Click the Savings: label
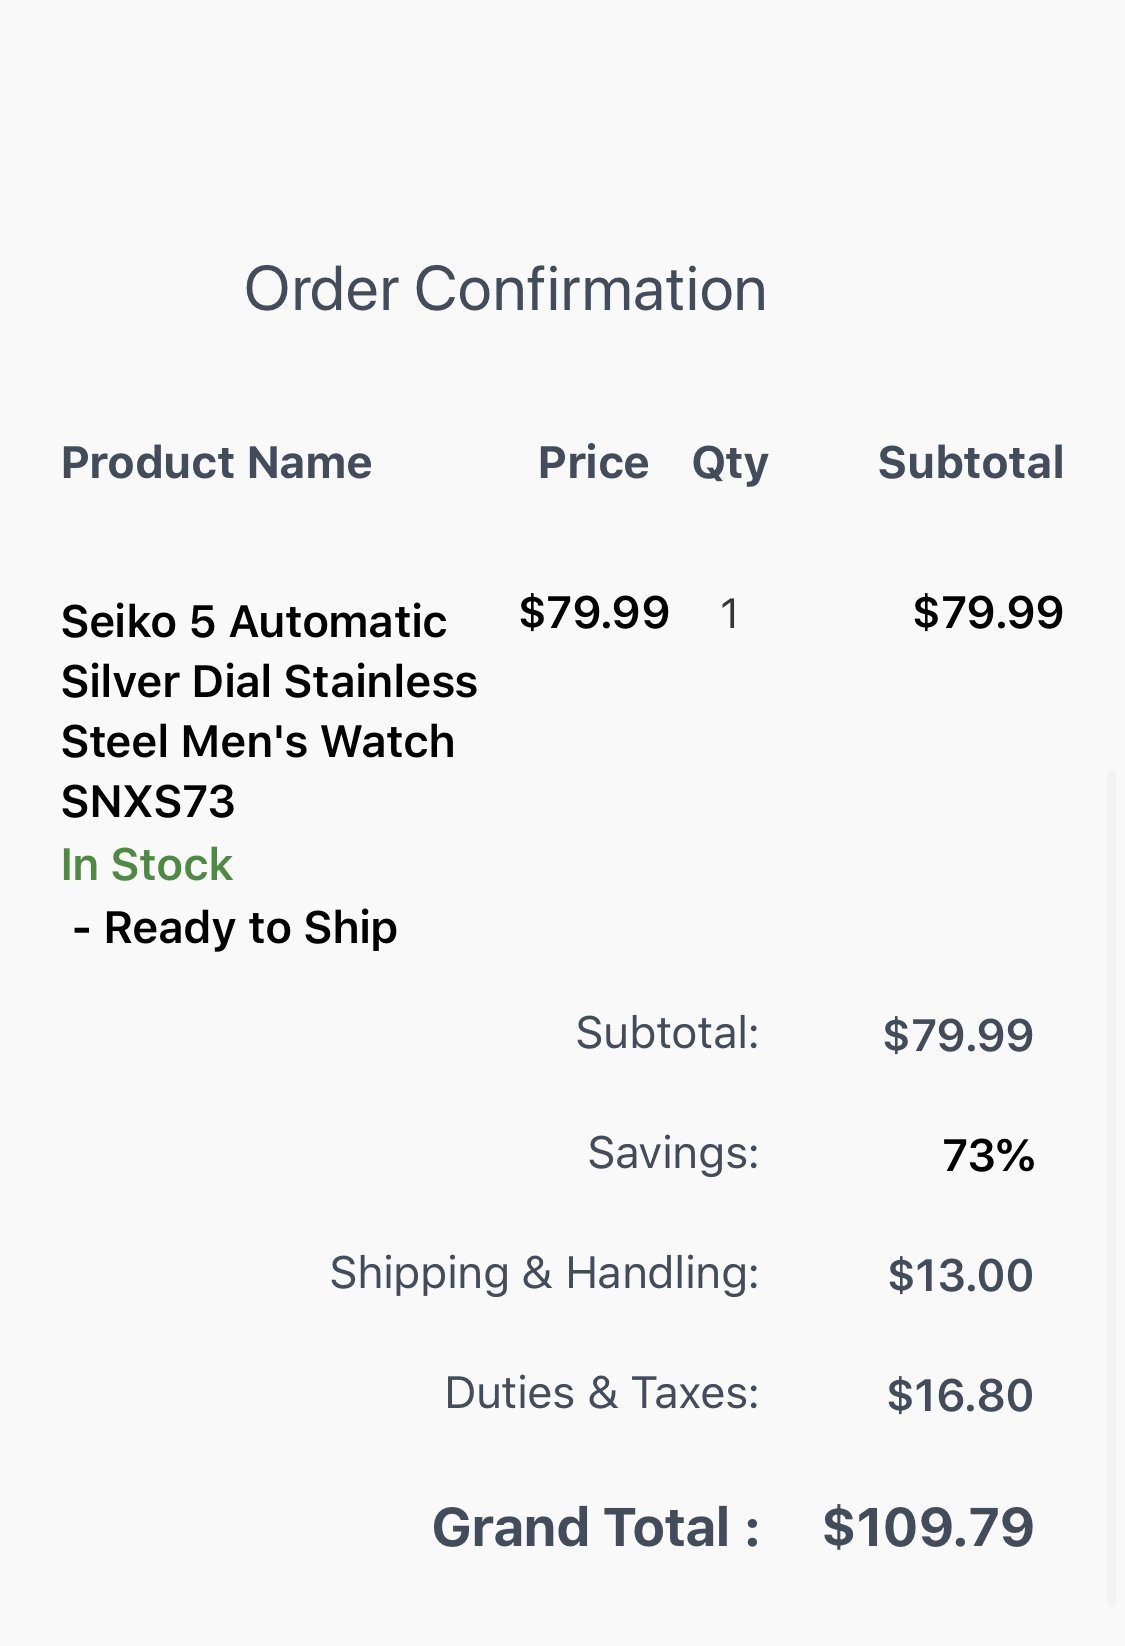The width and height of the screenshot is (1125, 1646). pyautogui.click(x=673, y=1153)
